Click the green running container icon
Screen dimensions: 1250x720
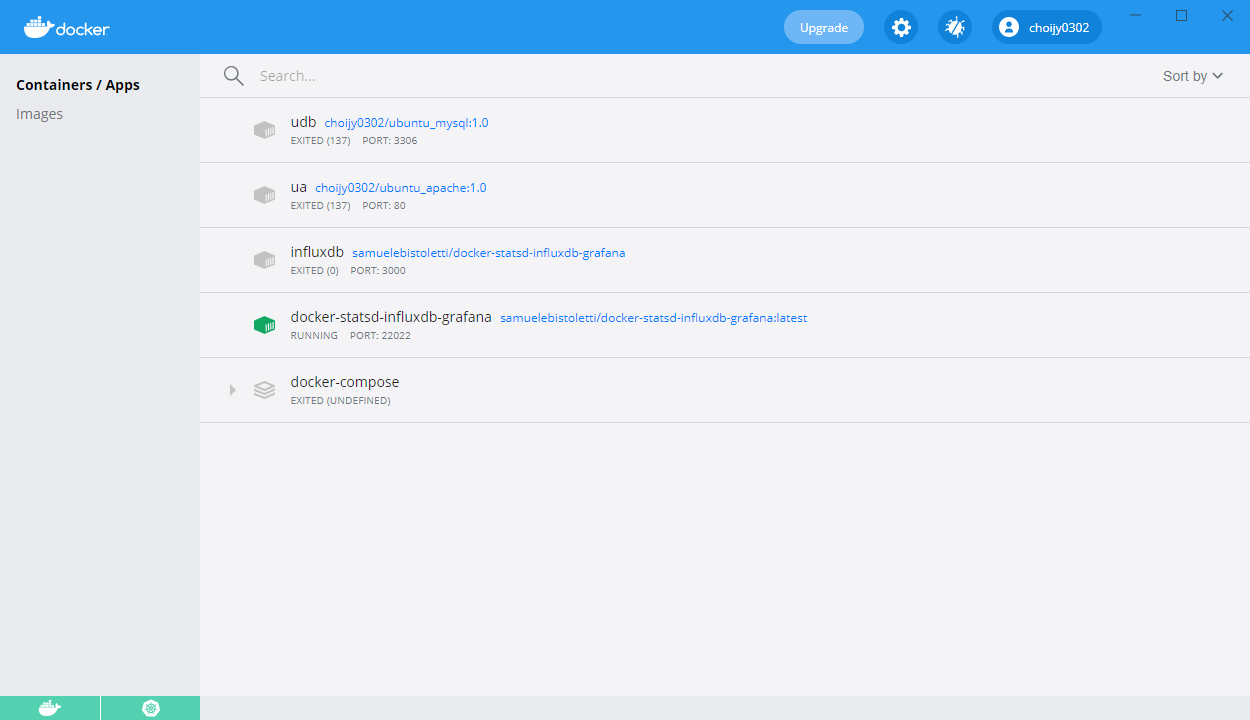coord(264,325)
